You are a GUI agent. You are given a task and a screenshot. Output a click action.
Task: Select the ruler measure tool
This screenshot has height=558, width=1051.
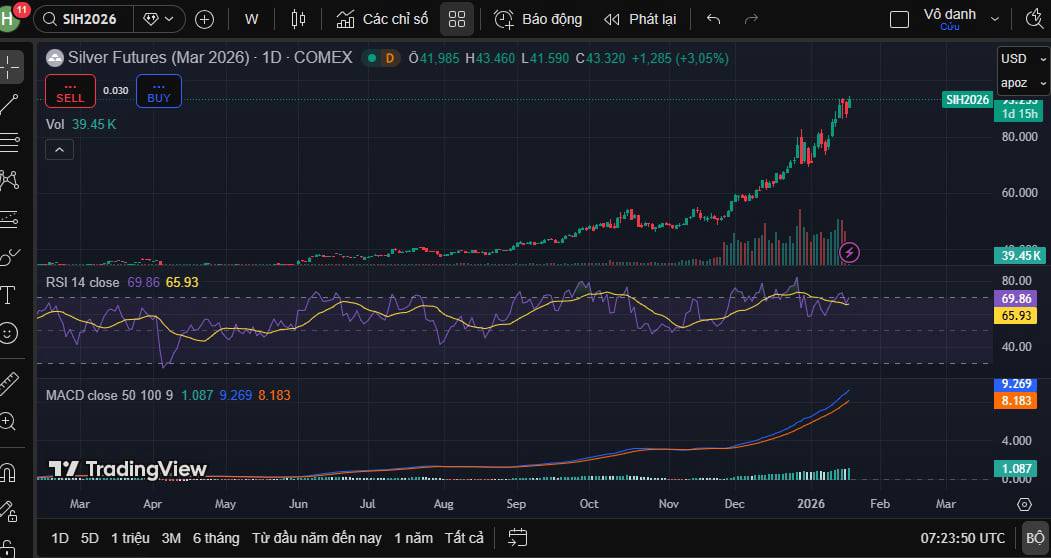pyautogui.click(x=9, y=383)
